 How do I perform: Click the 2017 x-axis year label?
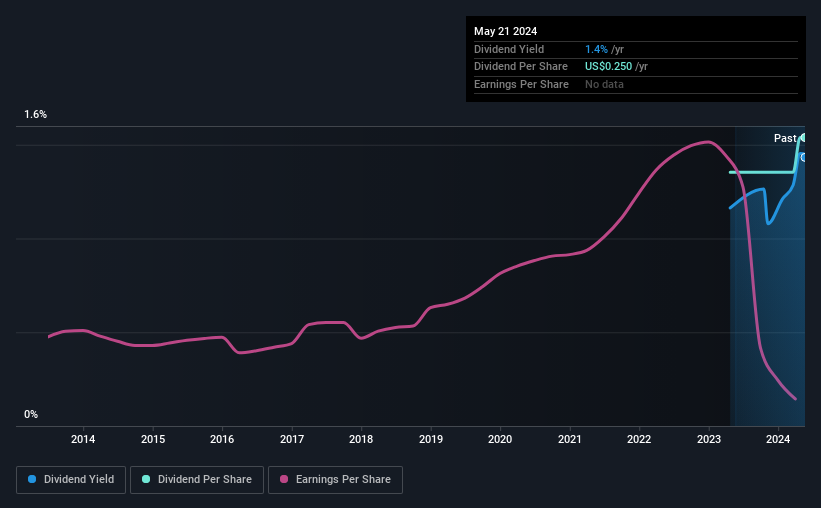pyautogui.click(x=292, y=439)
